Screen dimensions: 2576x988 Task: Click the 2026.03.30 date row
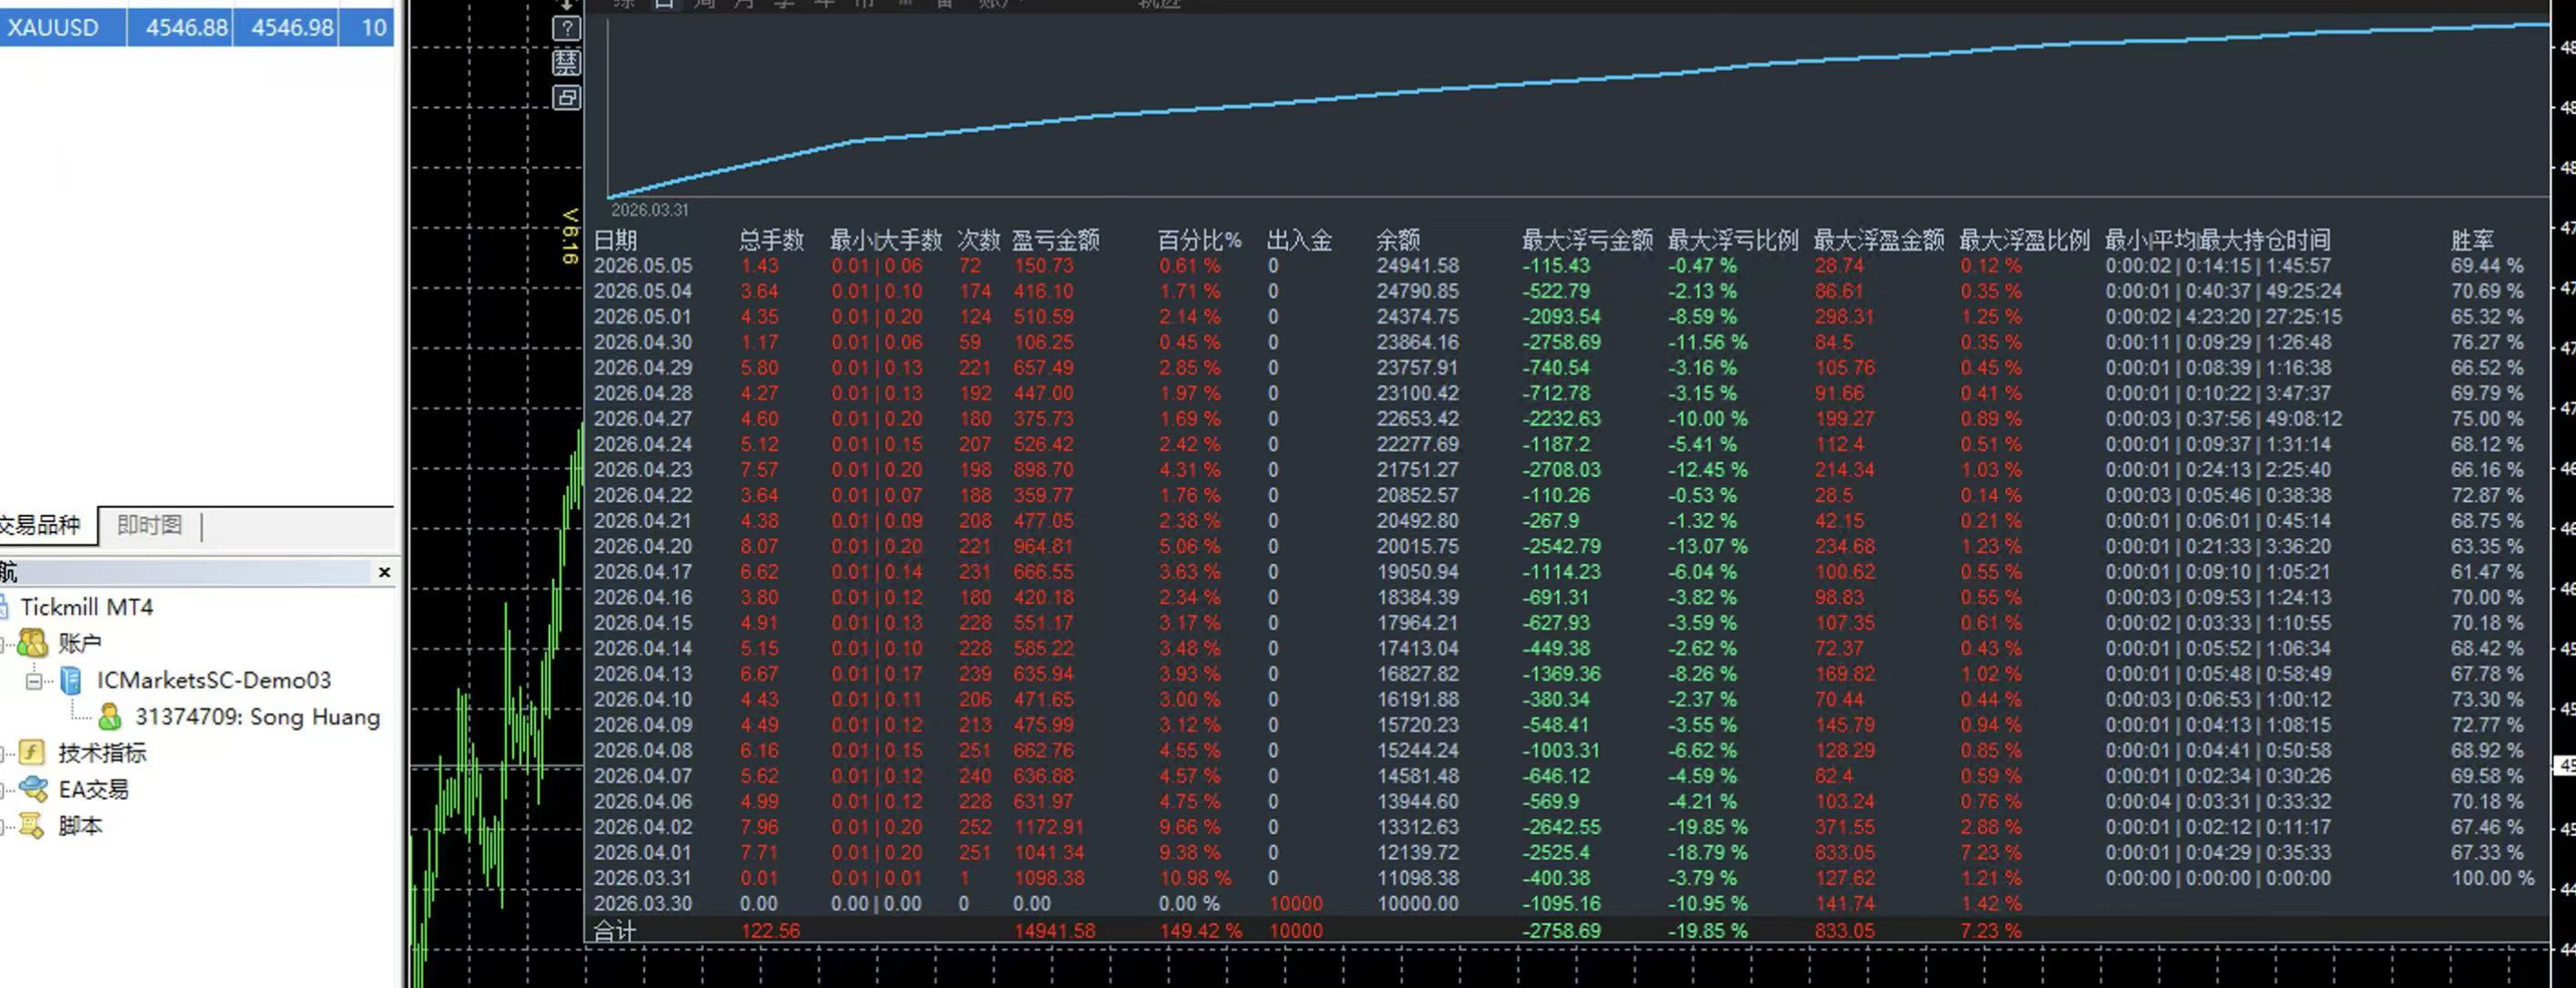tap(643, 904)
